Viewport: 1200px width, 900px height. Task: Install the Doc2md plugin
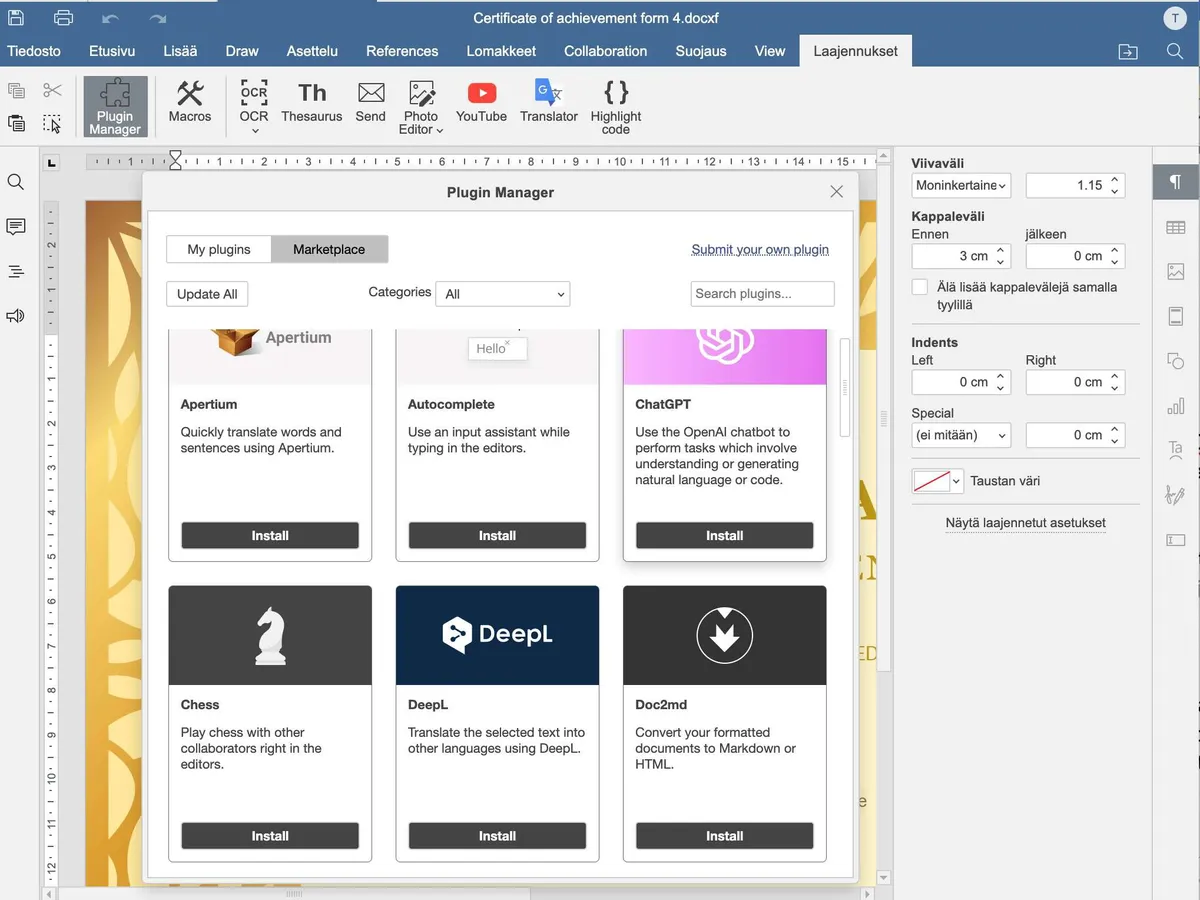tap(725, 836)
